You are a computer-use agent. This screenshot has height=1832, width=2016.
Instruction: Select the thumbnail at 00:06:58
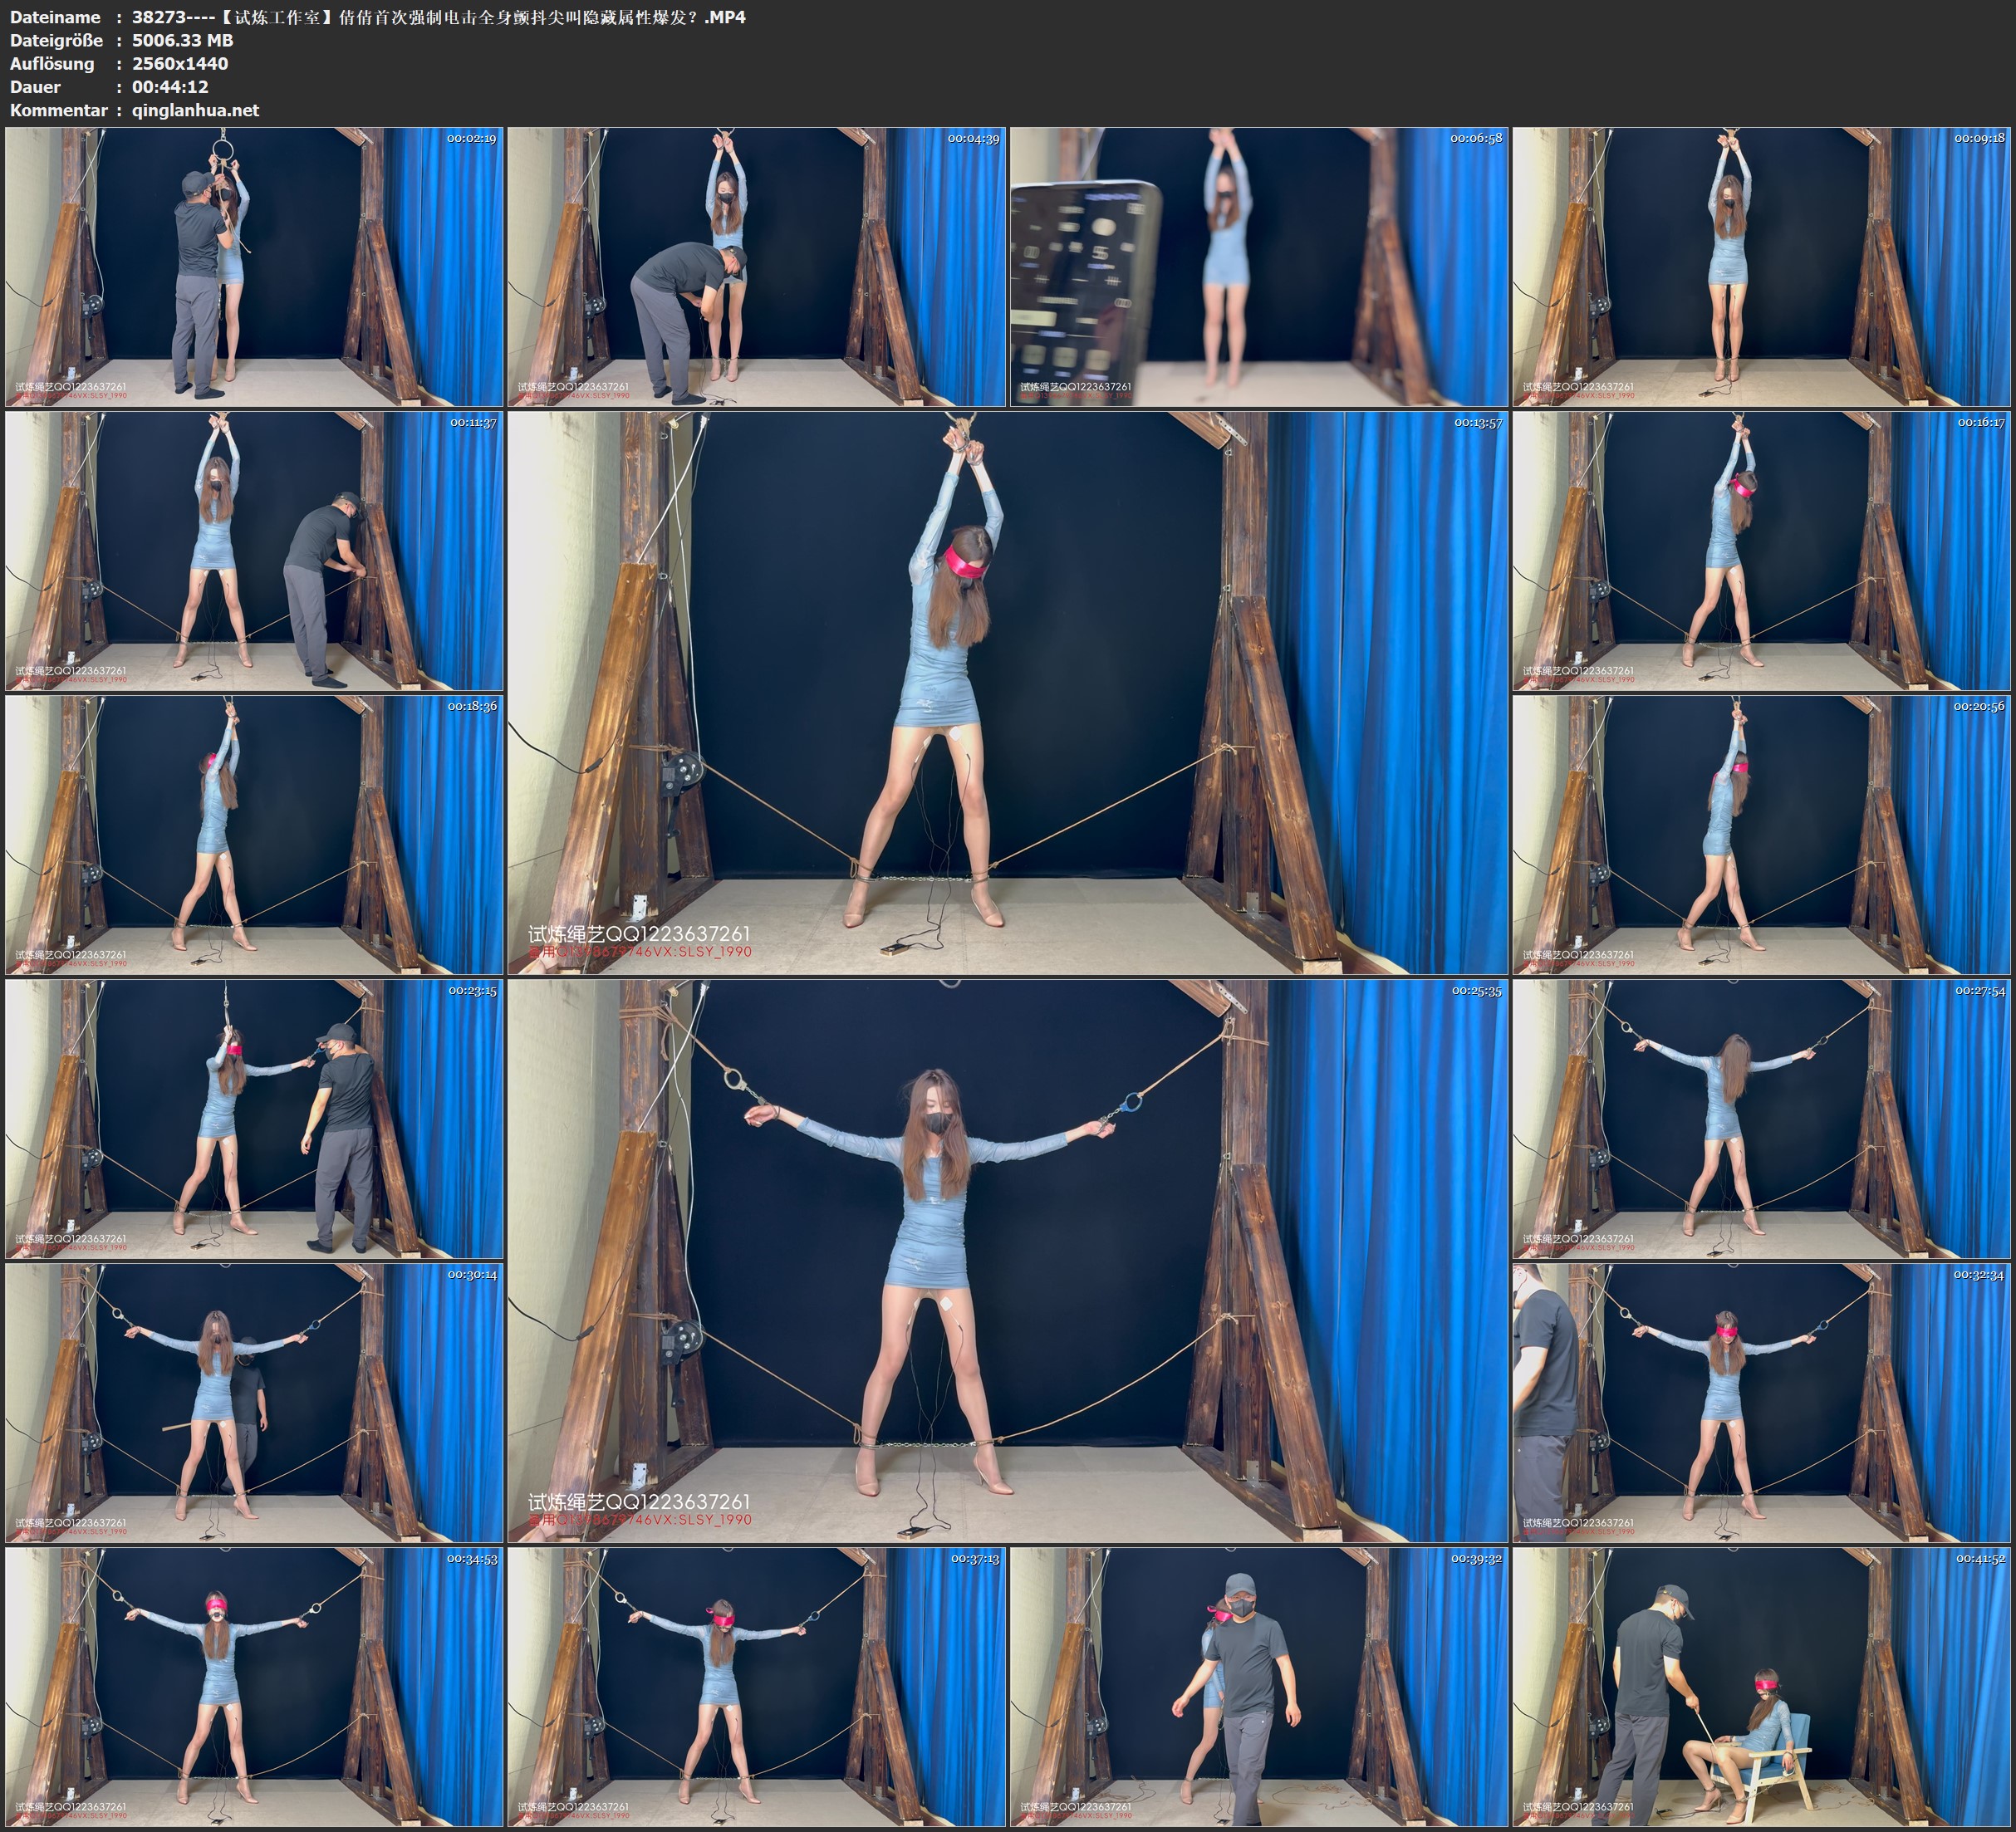point(1258,267)
